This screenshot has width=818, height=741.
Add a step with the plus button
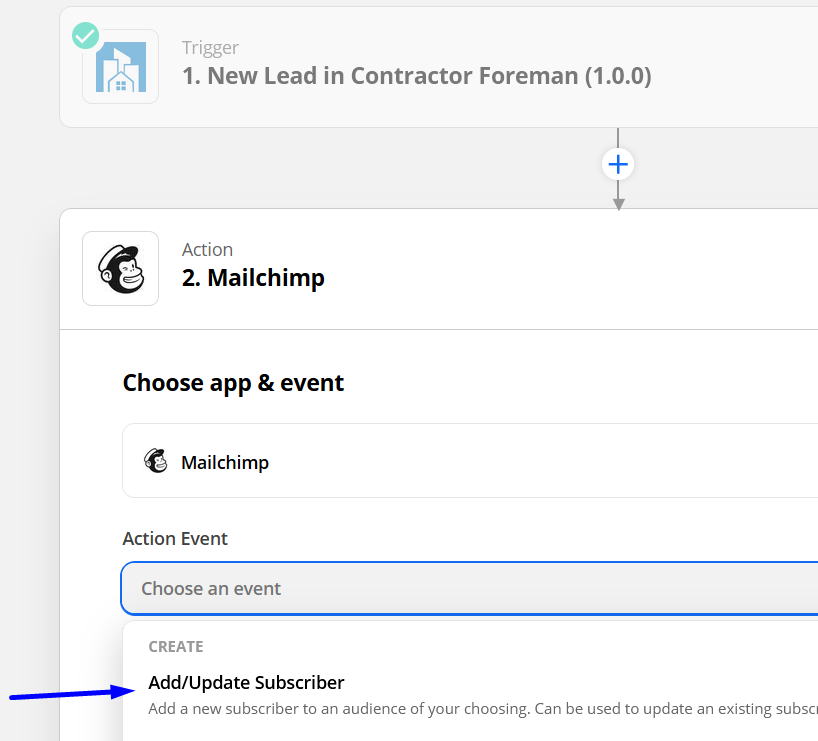618,164
